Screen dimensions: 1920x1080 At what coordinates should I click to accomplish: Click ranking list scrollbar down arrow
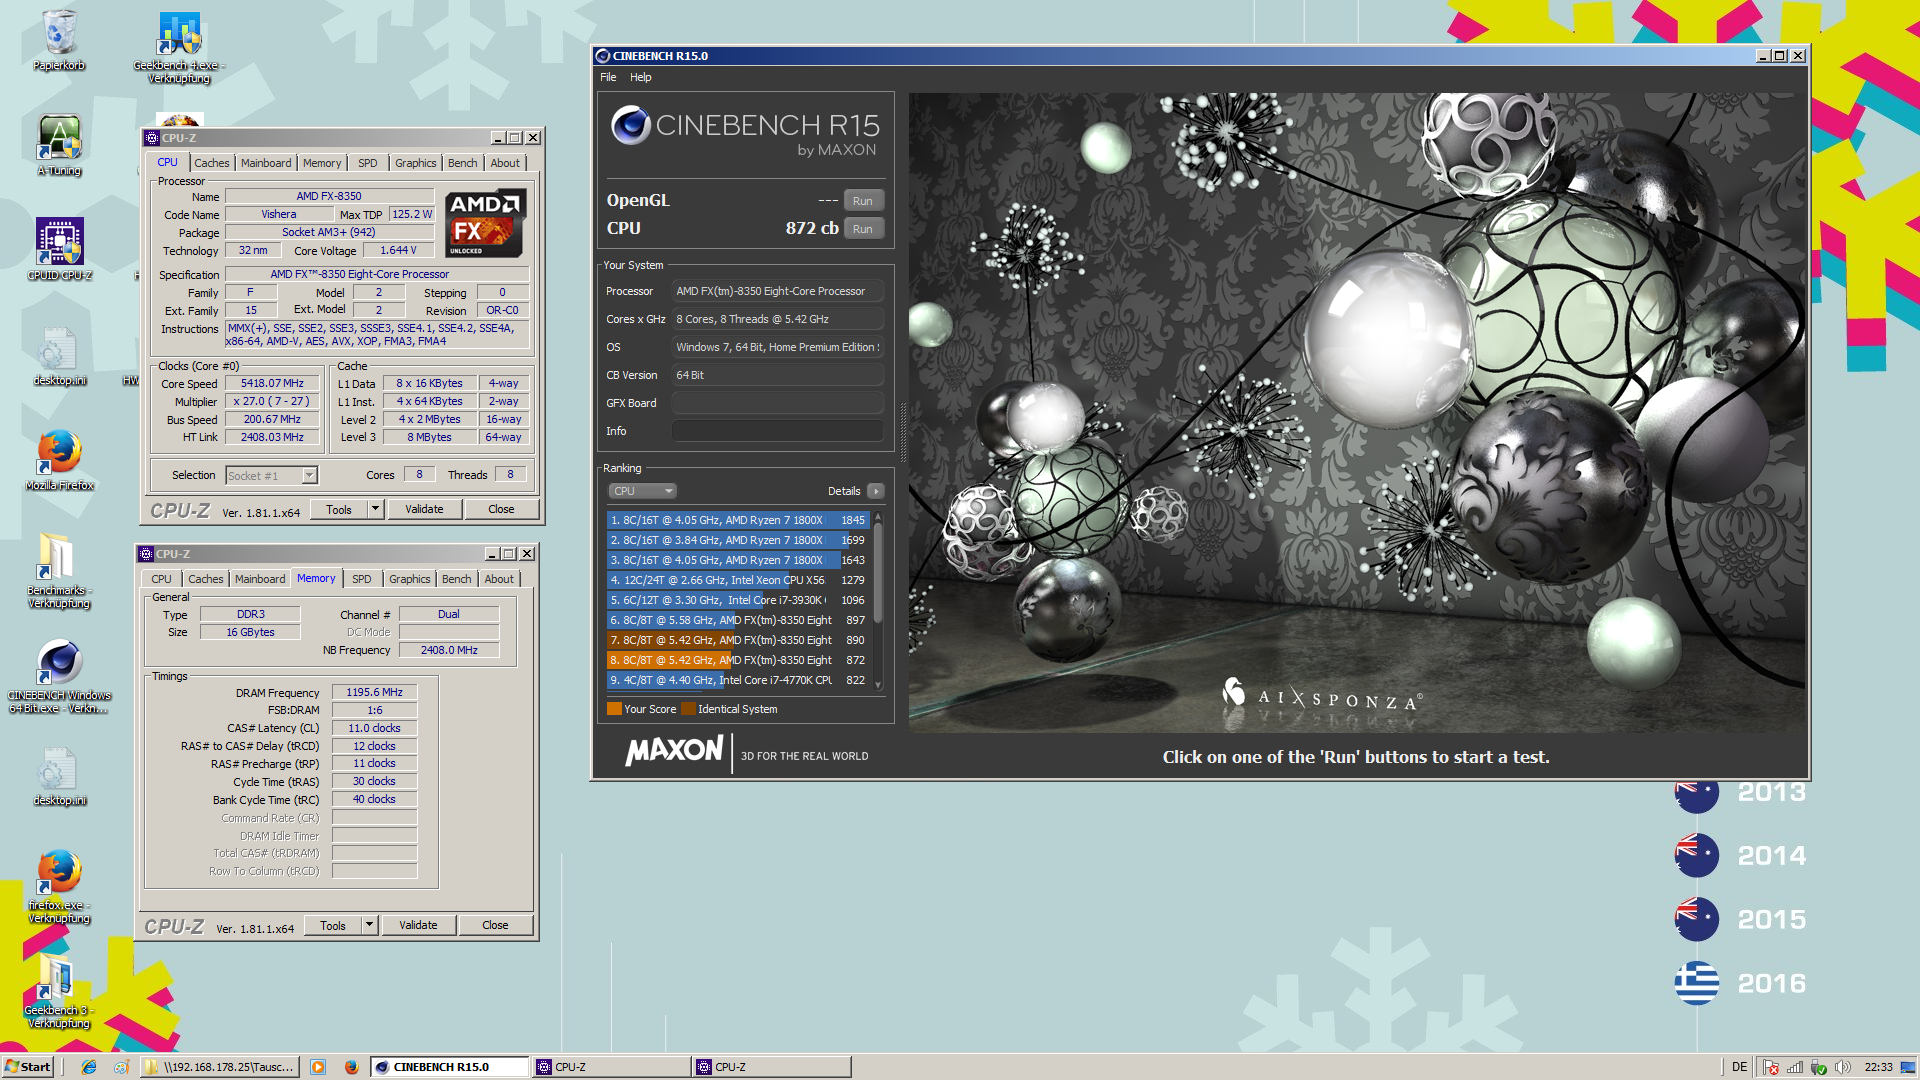tap(878, 685)
